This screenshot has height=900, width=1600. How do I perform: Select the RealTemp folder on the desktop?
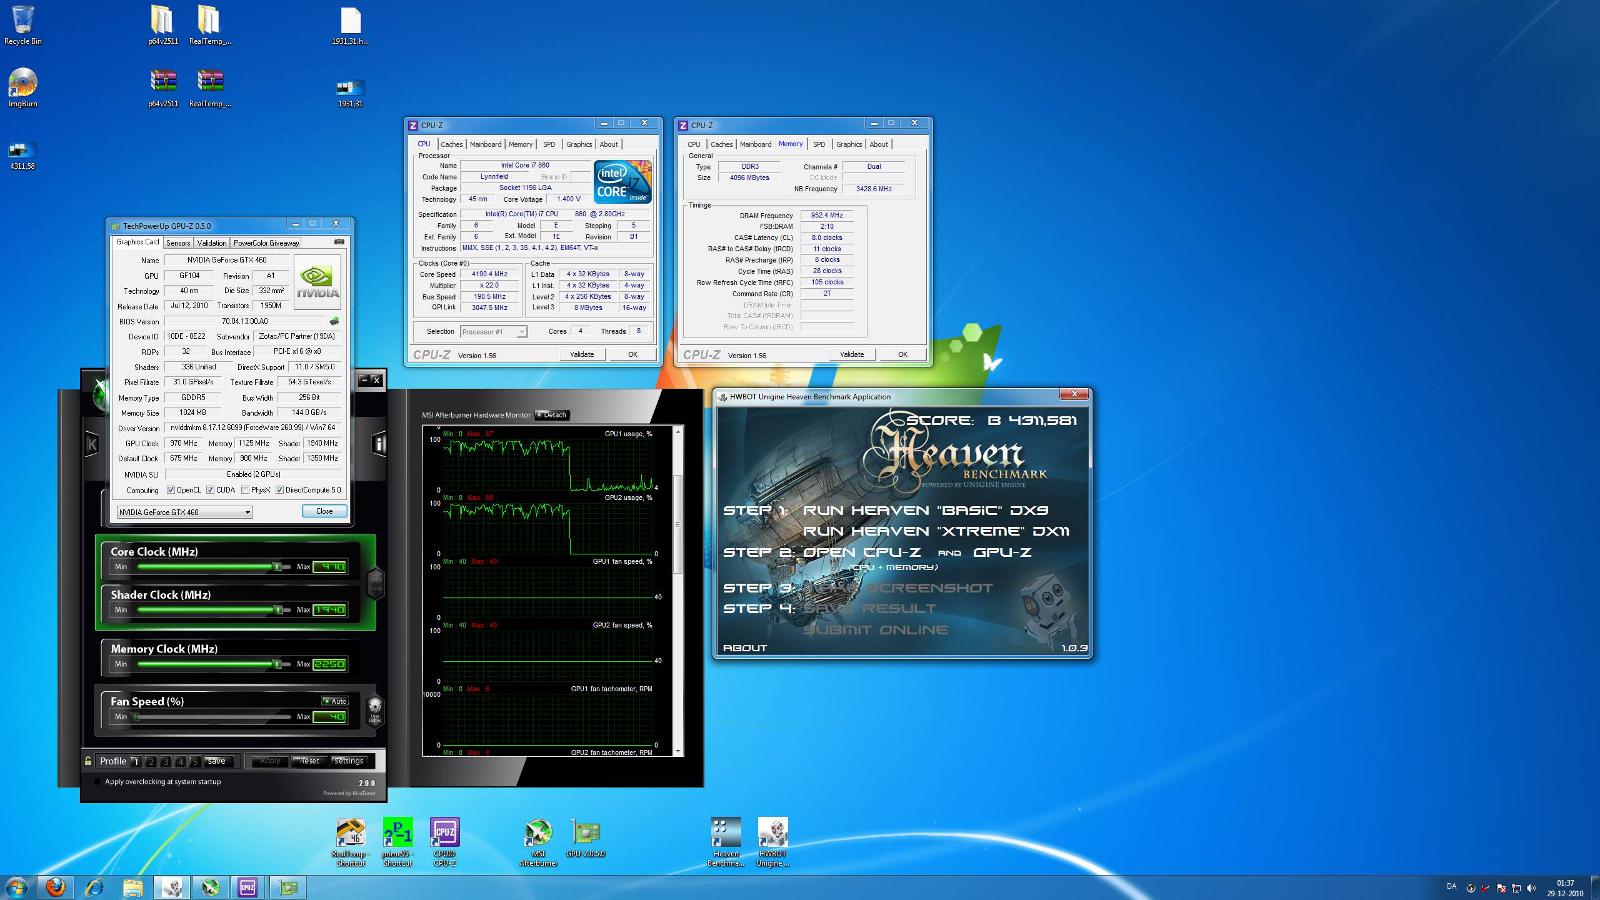(209, 25)
